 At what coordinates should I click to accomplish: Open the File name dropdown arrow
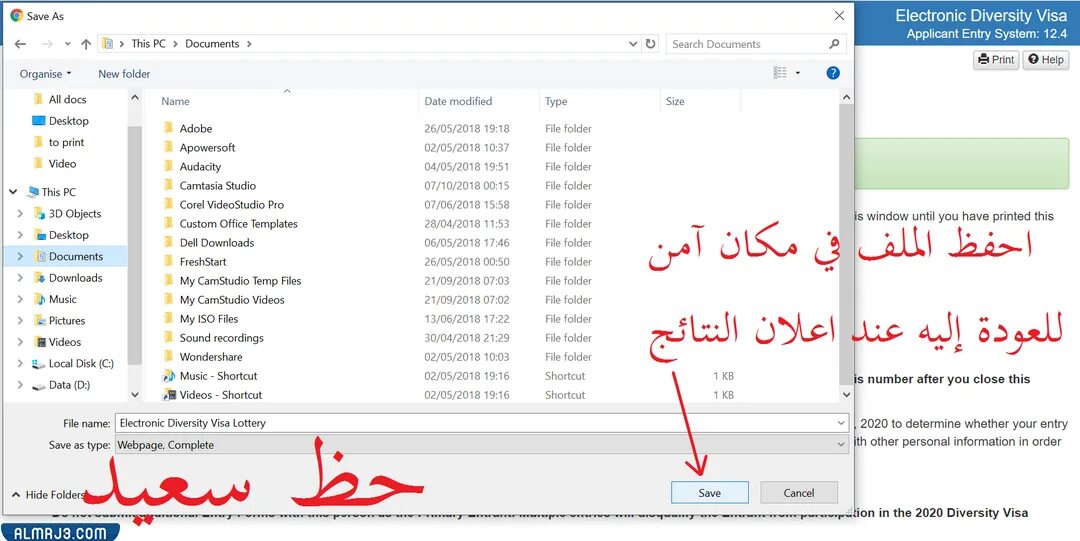coord(842,423)
